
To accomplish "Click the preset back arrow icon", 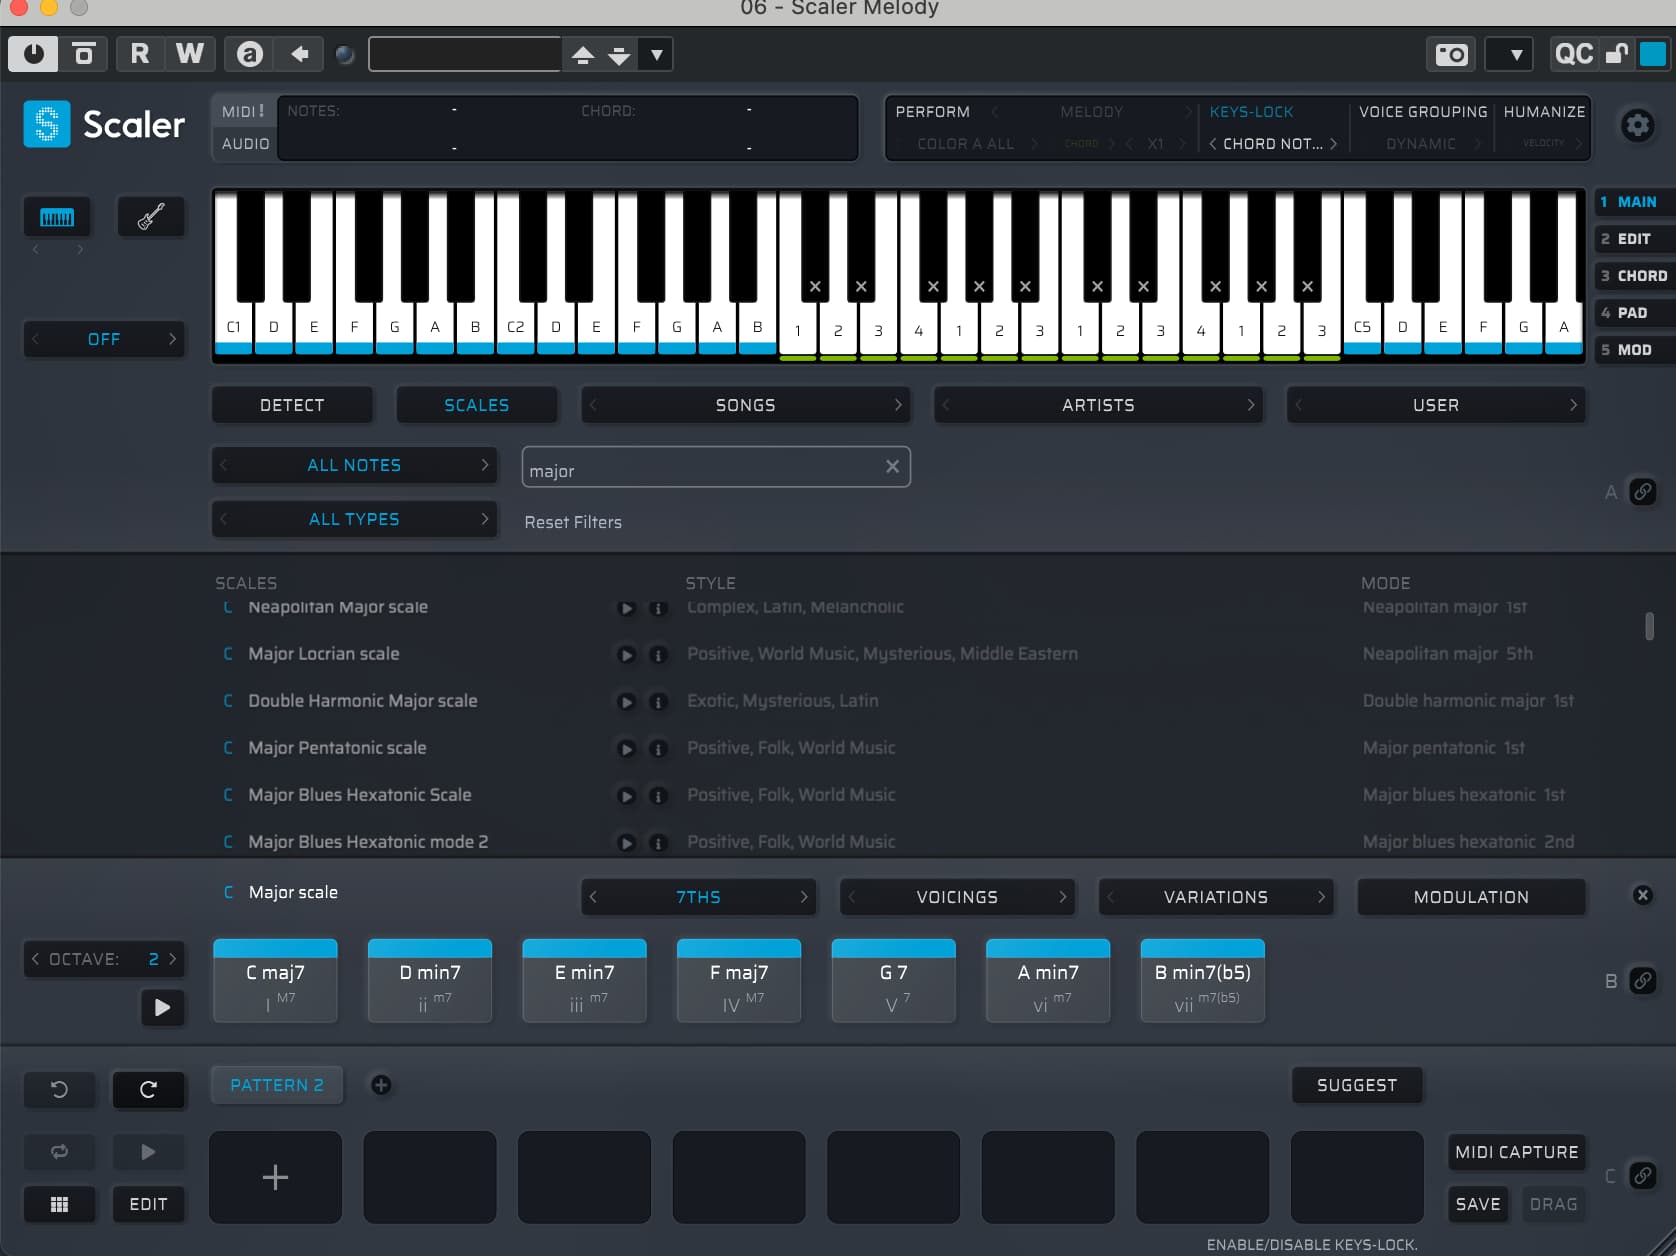I will tap(299, 54).
